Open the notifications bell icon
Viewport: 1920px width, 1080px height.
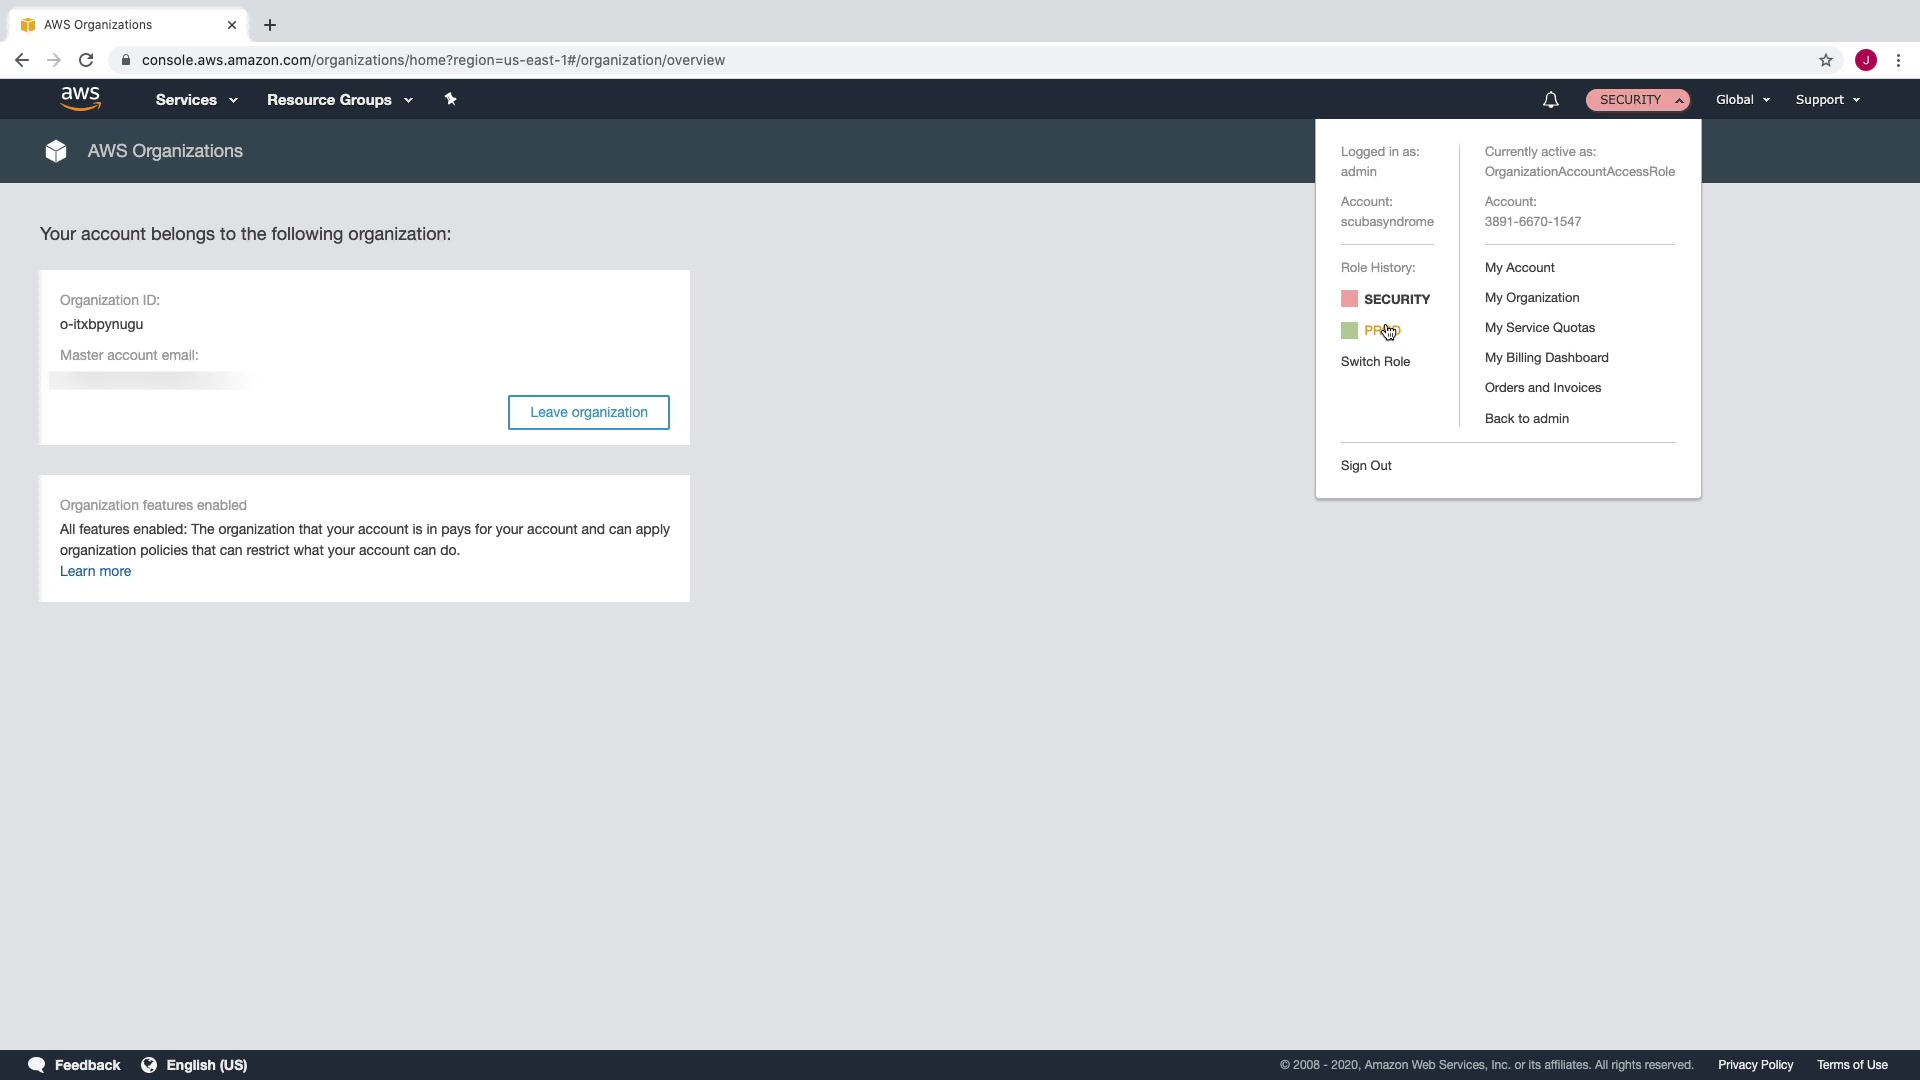[1550, 100]
